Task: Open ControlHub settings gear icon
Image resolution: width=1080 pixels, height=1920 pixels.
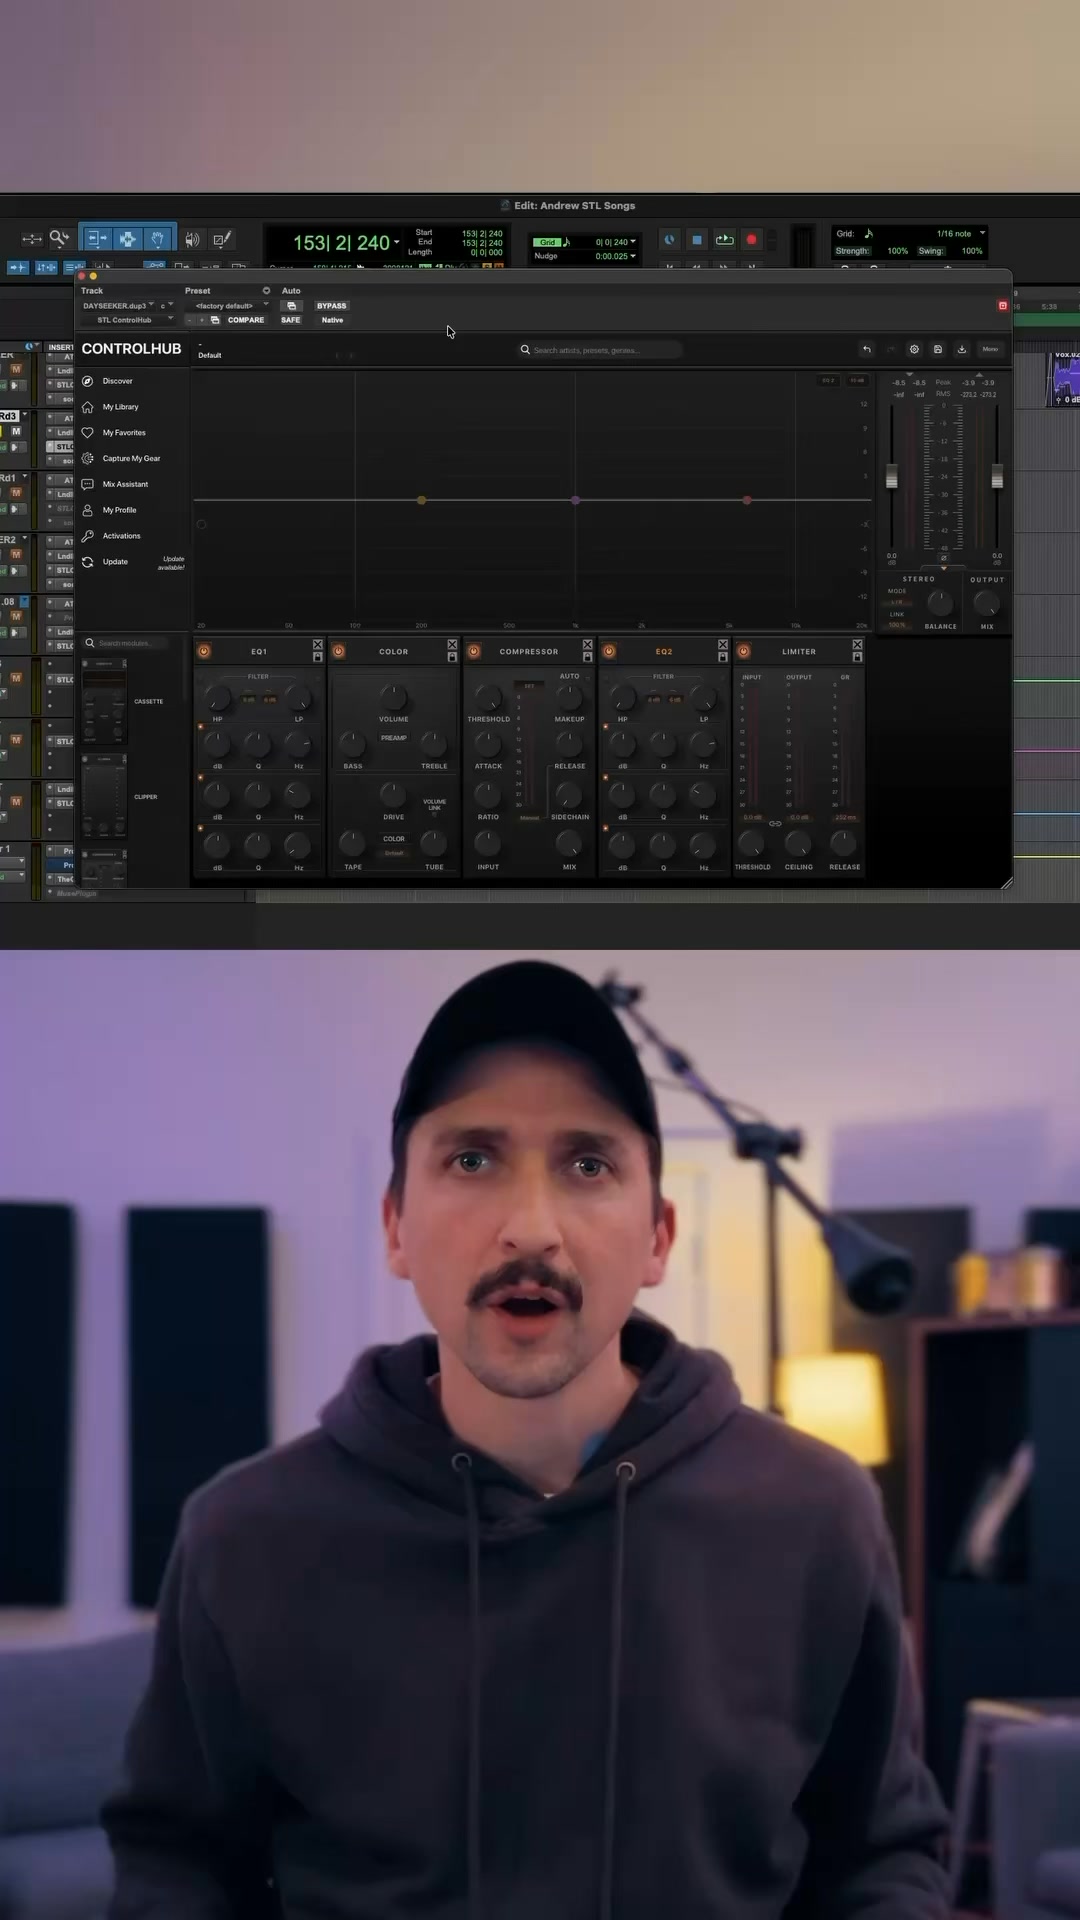Action: click(x=914, y=349)
